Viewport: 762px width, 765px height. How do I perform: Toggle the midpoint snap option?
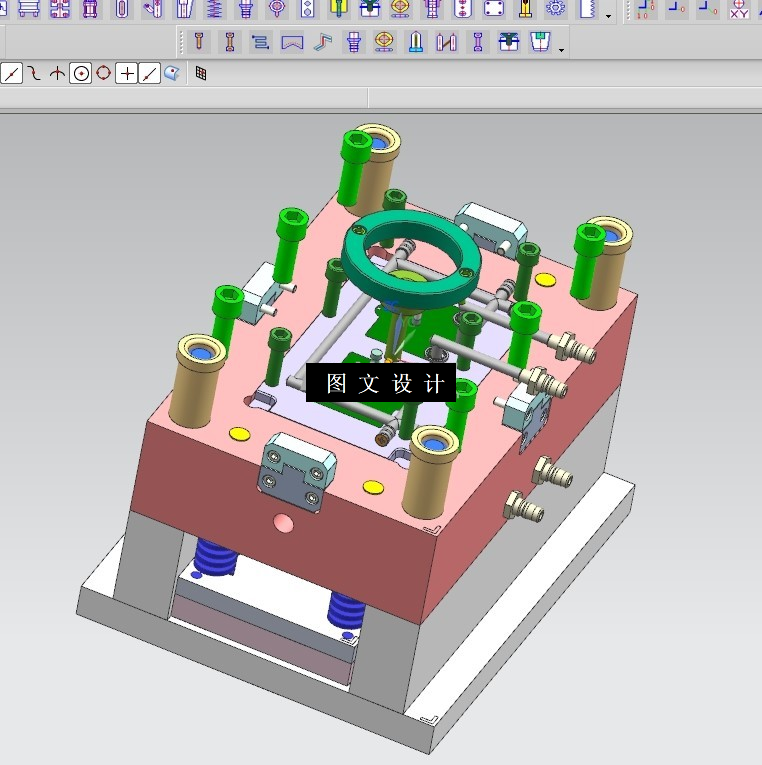tap(11, 74)
